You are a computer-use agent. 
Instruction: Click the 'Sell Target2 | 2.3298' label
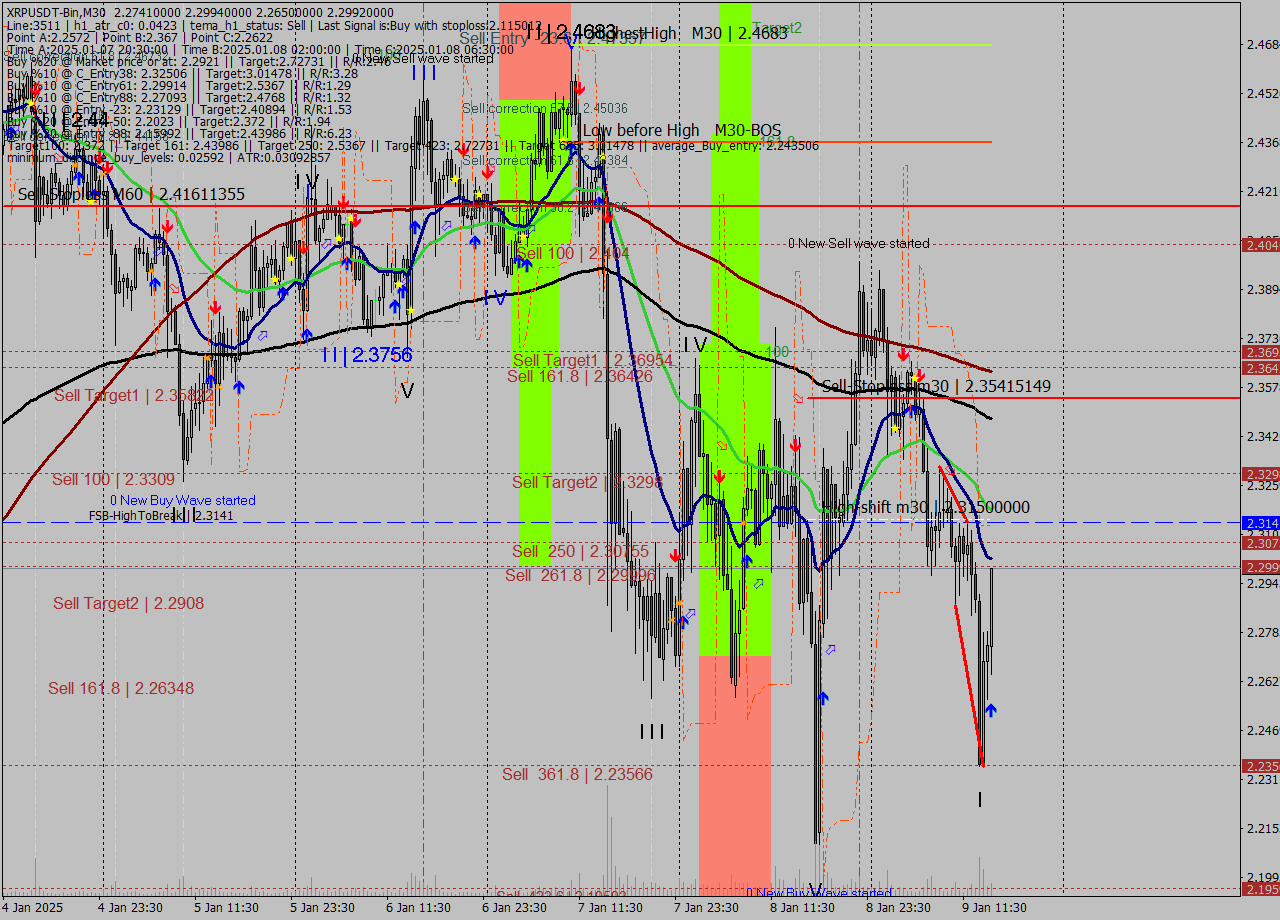pyautogui.click(x=588, y=482)
